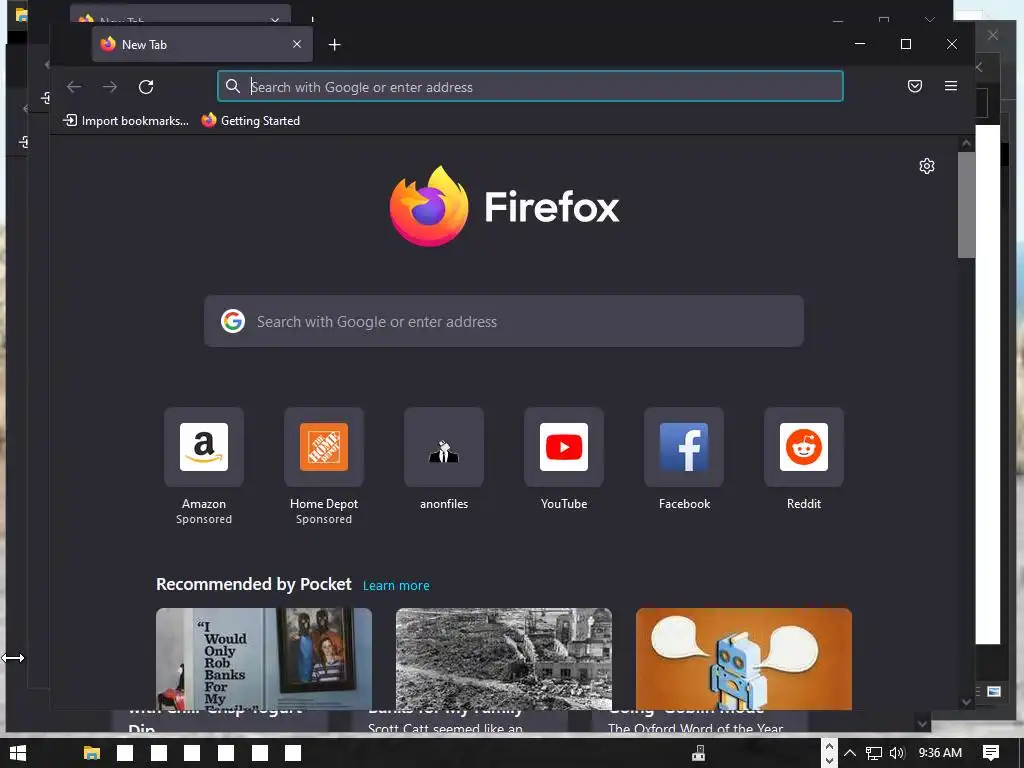This screenshot has width=1024, height=768.
Task: Reload the current page
Action: [x=146, y=87]
